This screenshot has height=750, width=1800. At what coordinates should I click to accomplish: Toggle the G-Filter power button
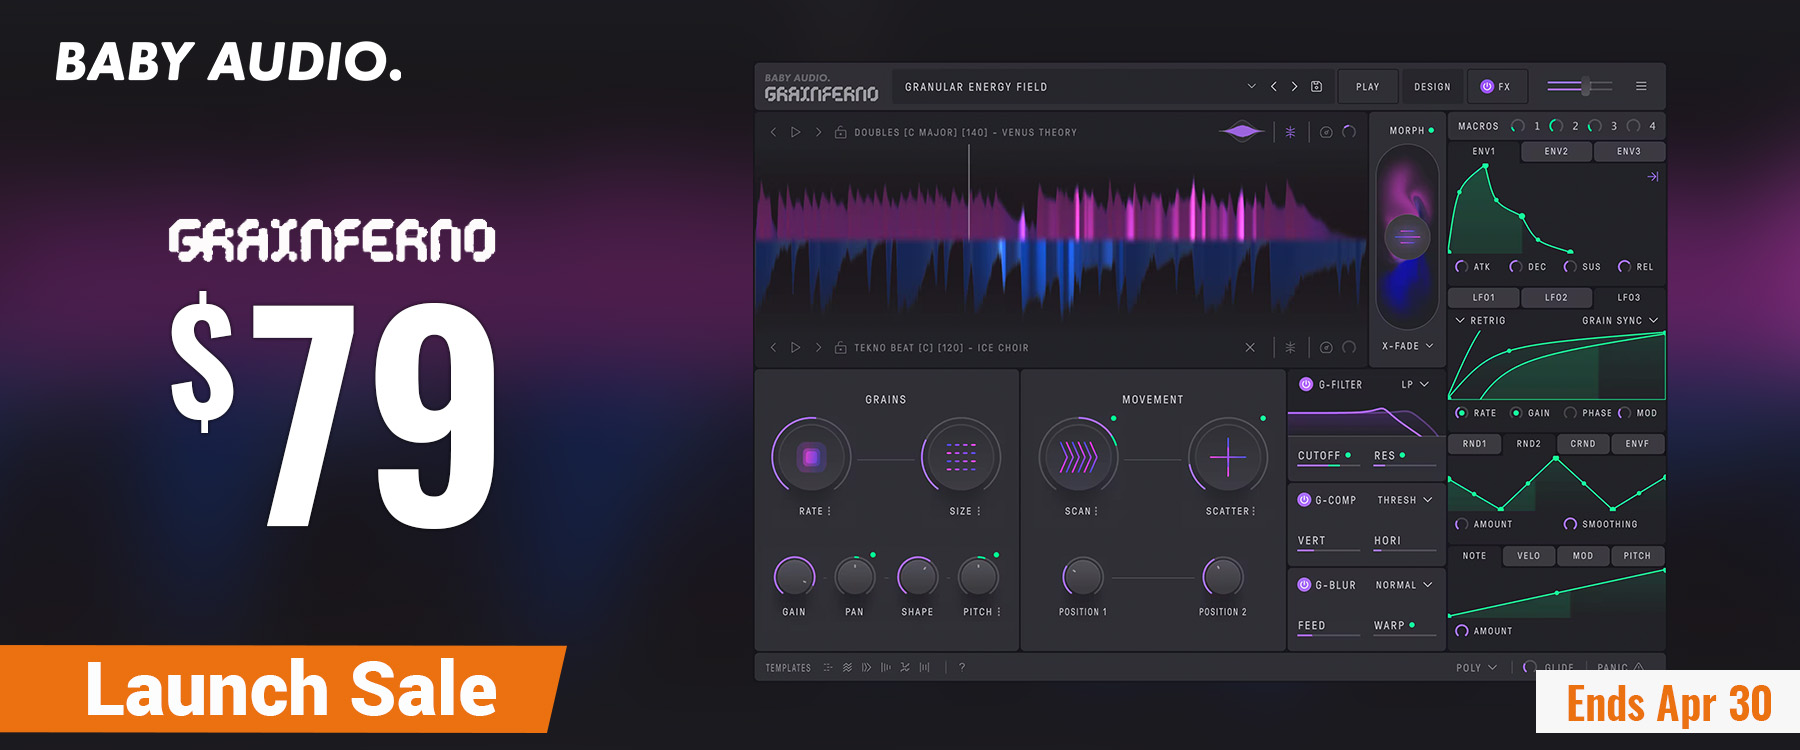click(x=1306, y=384)
